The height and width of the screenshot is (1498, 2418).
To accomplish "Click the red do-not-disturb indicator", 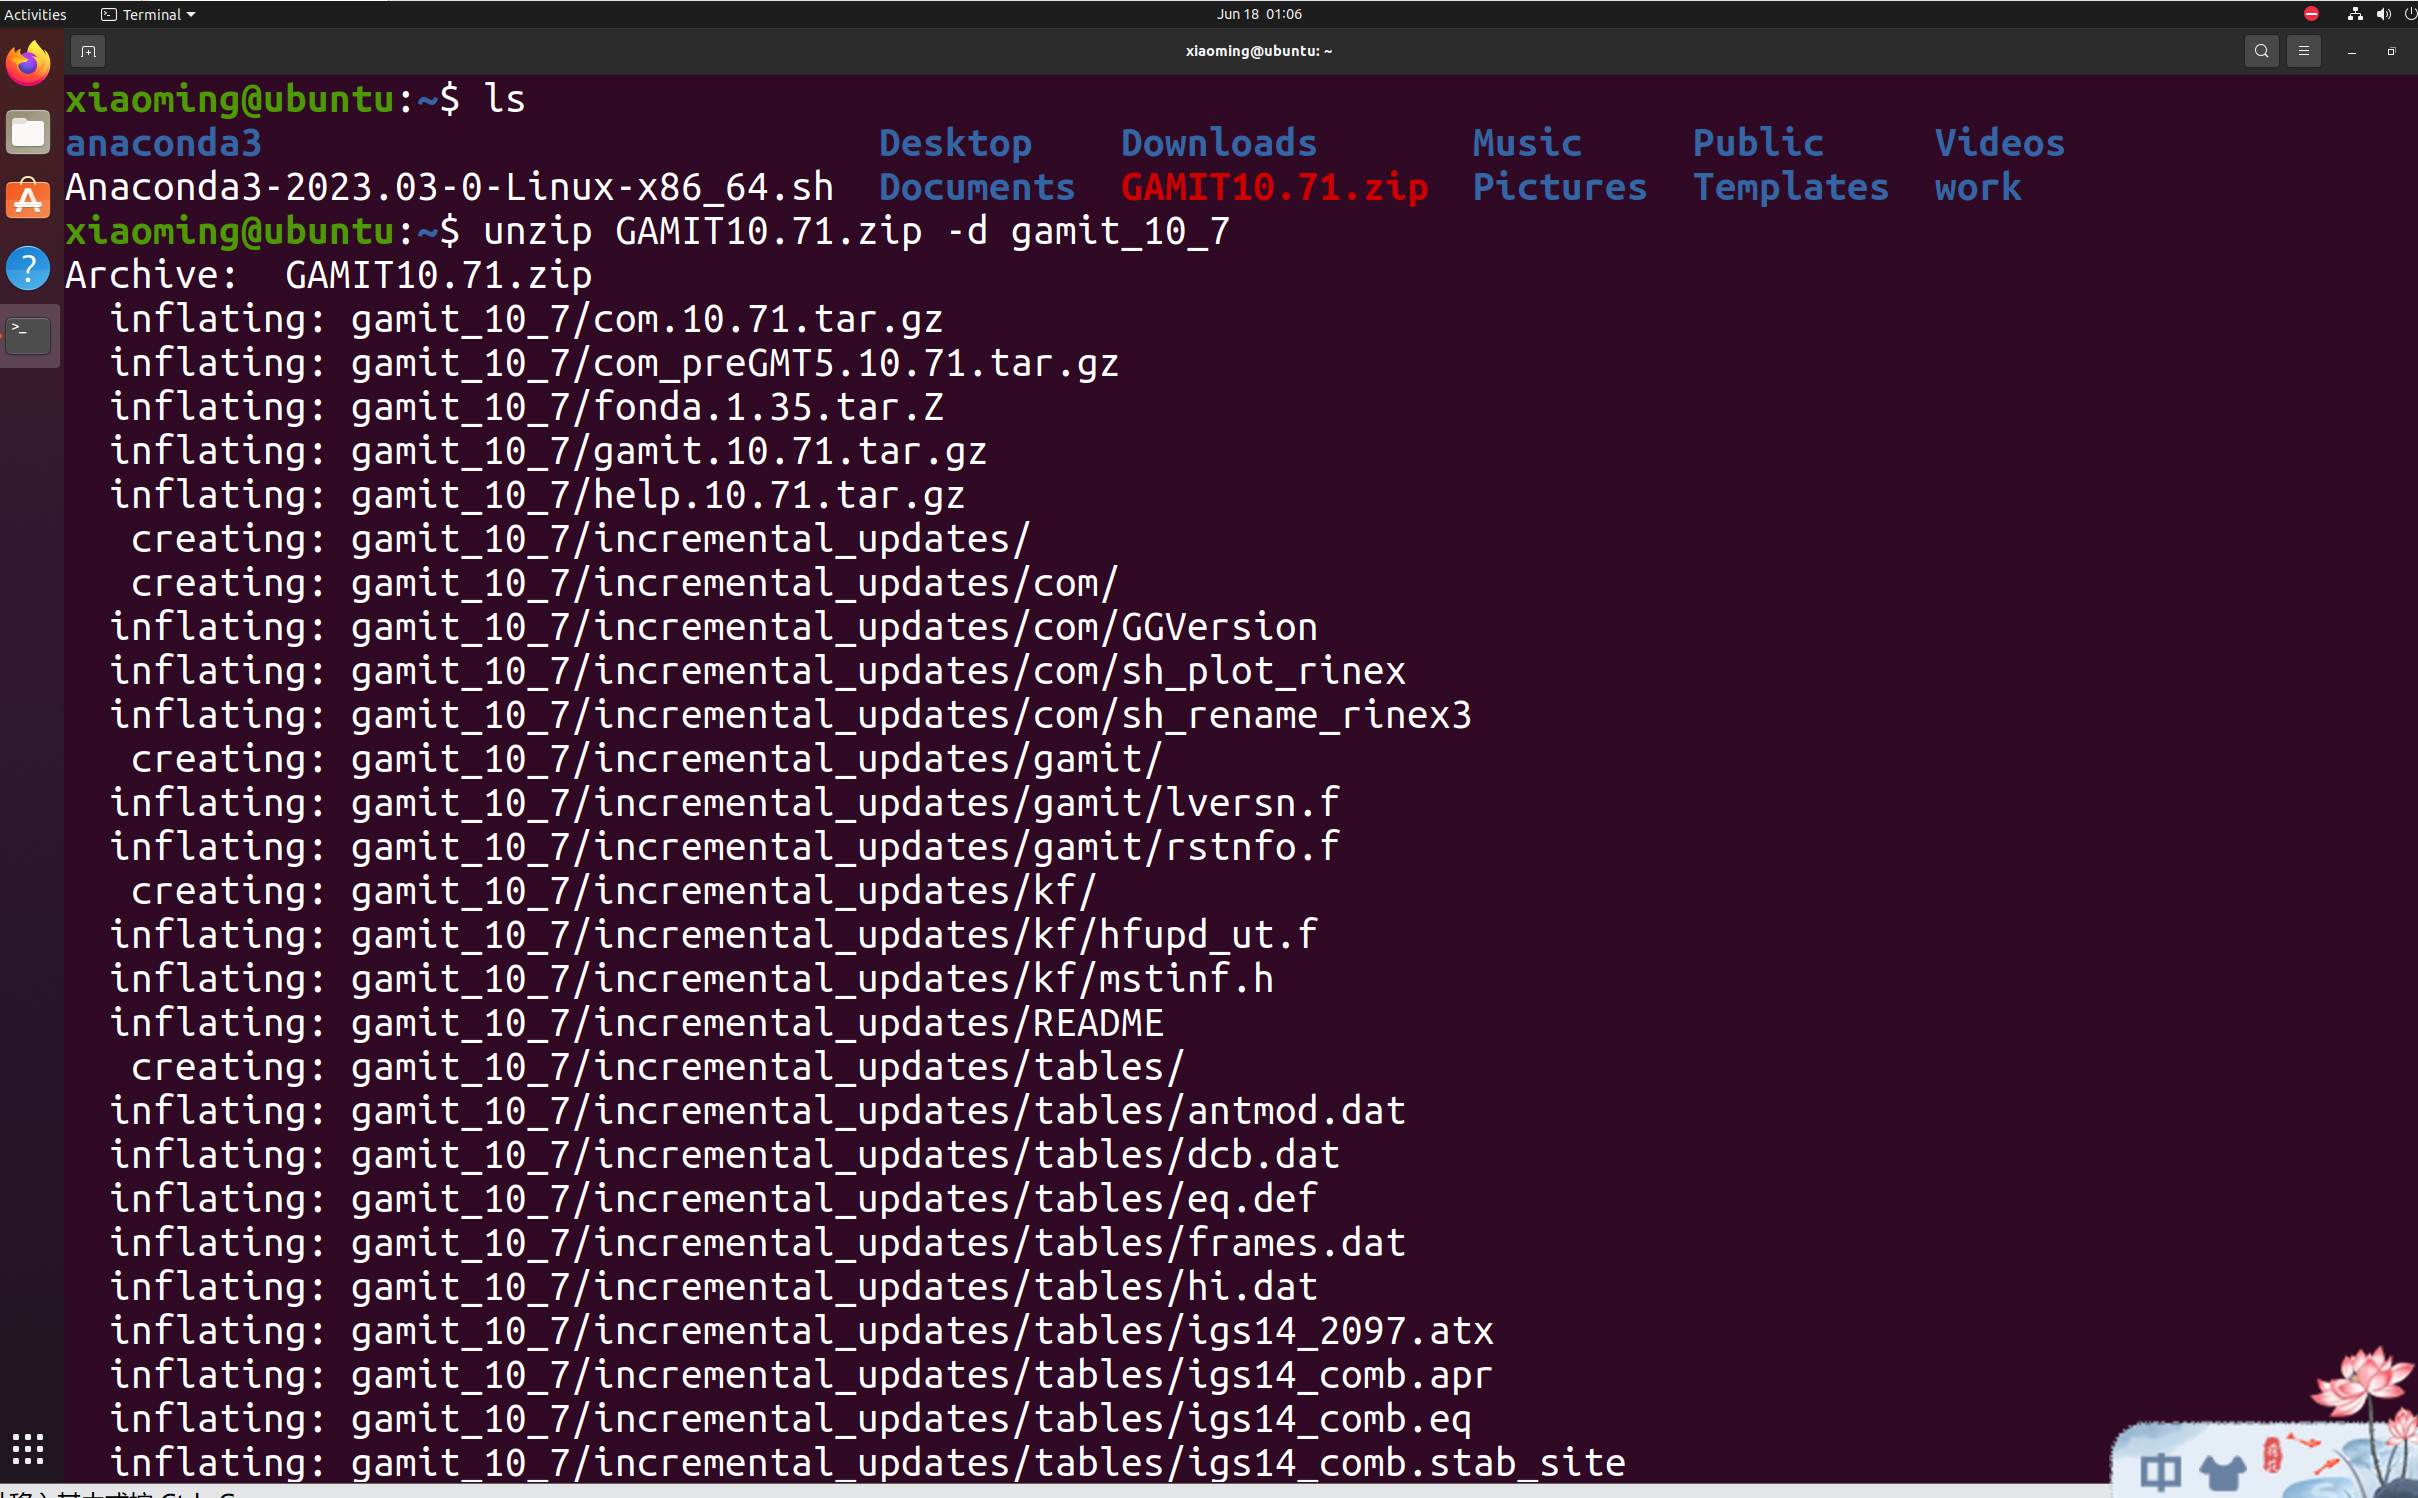I will [2311, 14].
